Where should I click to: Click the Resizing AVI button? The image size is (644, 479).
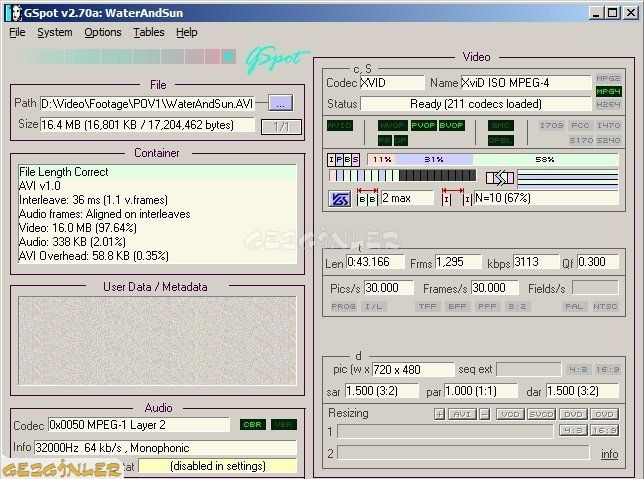[462, 414]
